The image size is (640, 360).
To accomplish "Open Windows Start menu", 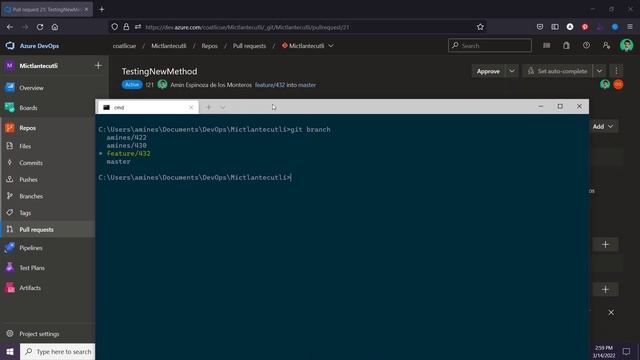I will tap(10, 351).
